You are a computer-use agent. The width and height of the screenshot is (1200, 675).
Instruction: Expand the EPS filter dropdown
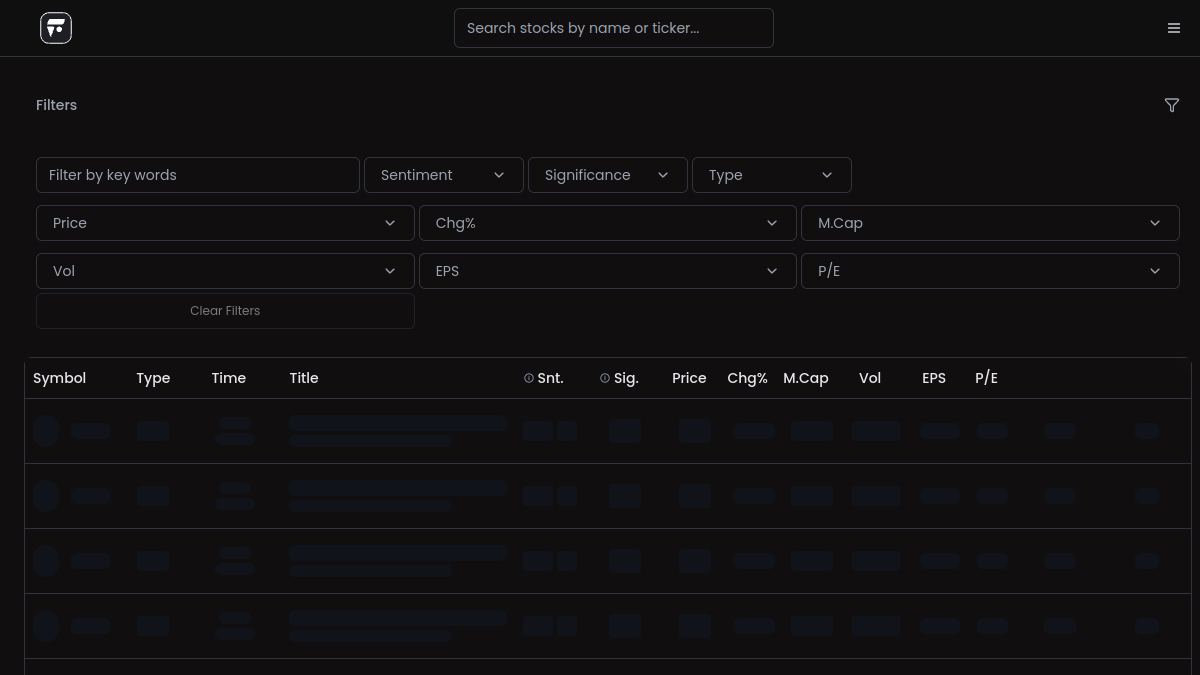(x=608, y=271)
